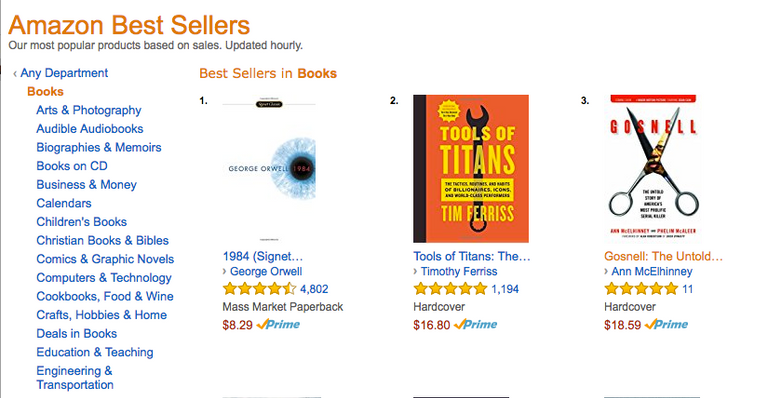Open the 1984 (Signet… title link
Image resolution: width=768 pixels, height=398 pixels.
pos(263,256)
